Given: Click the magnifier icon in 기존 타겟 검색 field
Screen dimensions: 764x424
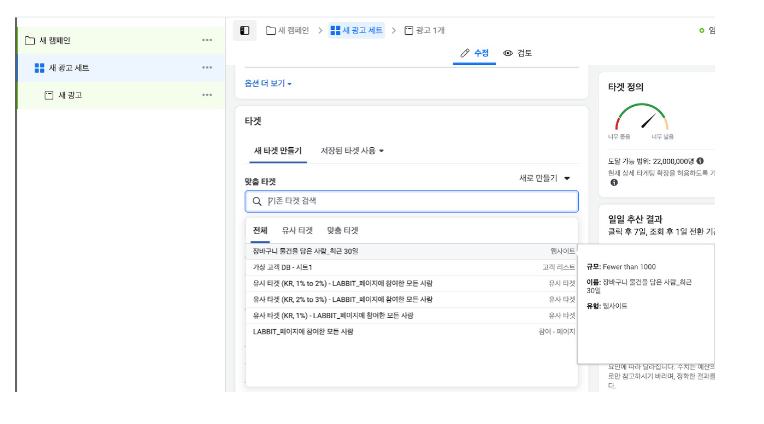Looking at the screenshot, I should tap(257, 201).
